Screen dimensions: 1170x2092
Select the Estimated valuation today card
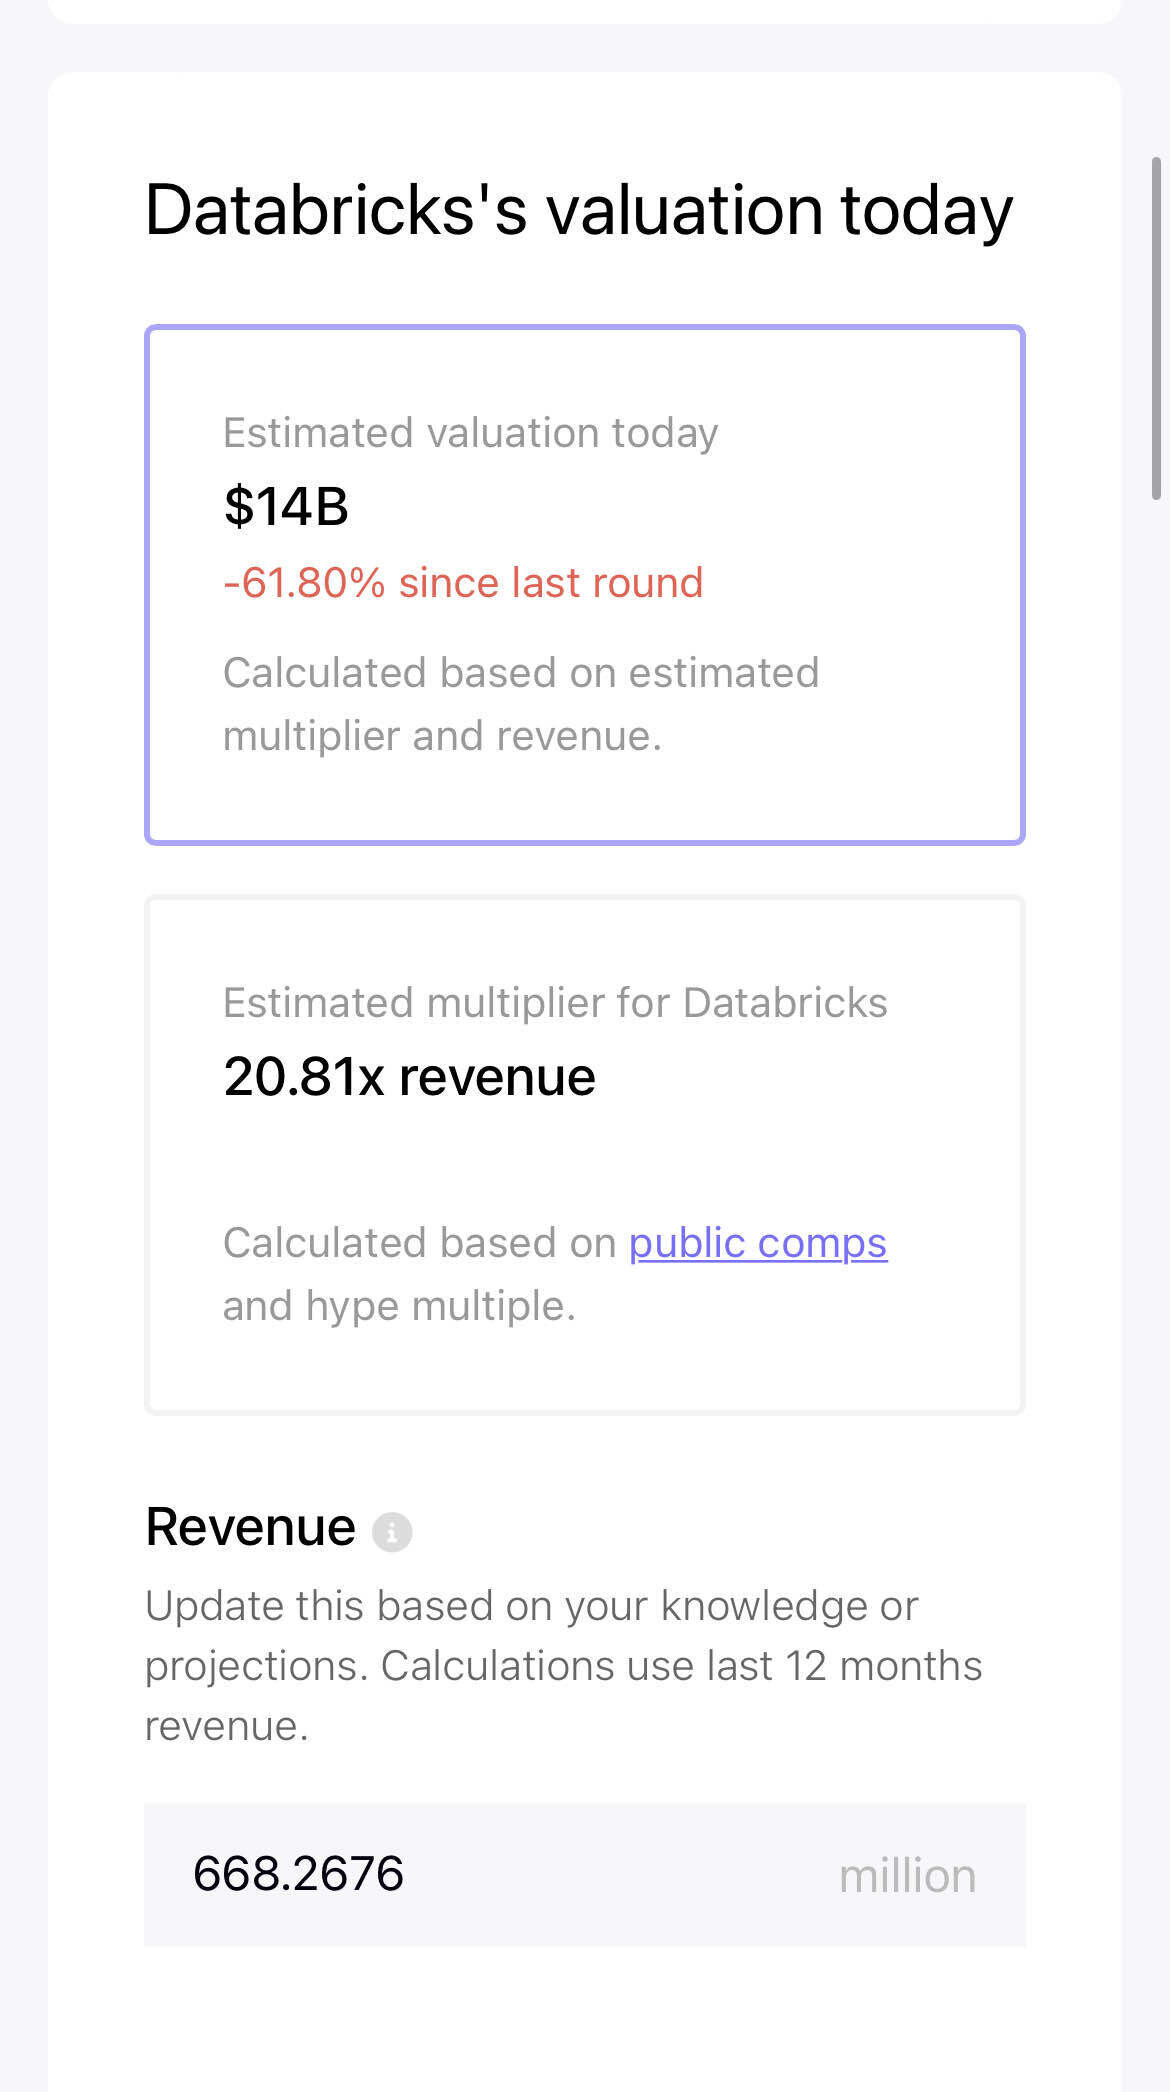[585, 584]
